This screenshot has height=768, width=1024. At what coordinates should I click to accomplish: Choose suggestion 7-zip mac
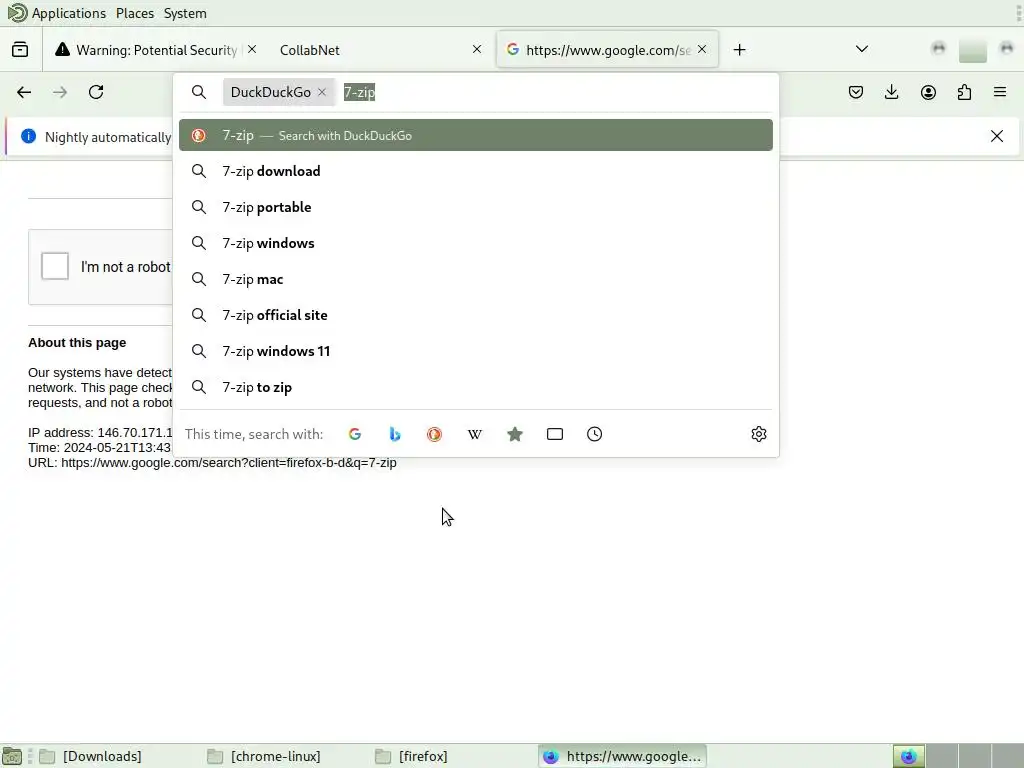(x=475, y=279)
